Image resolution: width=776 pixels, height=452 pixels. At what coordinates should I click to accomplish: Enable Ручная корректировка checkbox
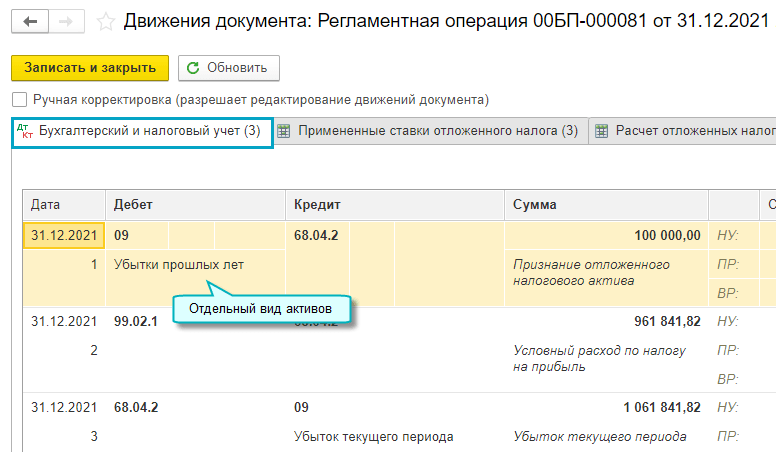click(x=19, y=100)
